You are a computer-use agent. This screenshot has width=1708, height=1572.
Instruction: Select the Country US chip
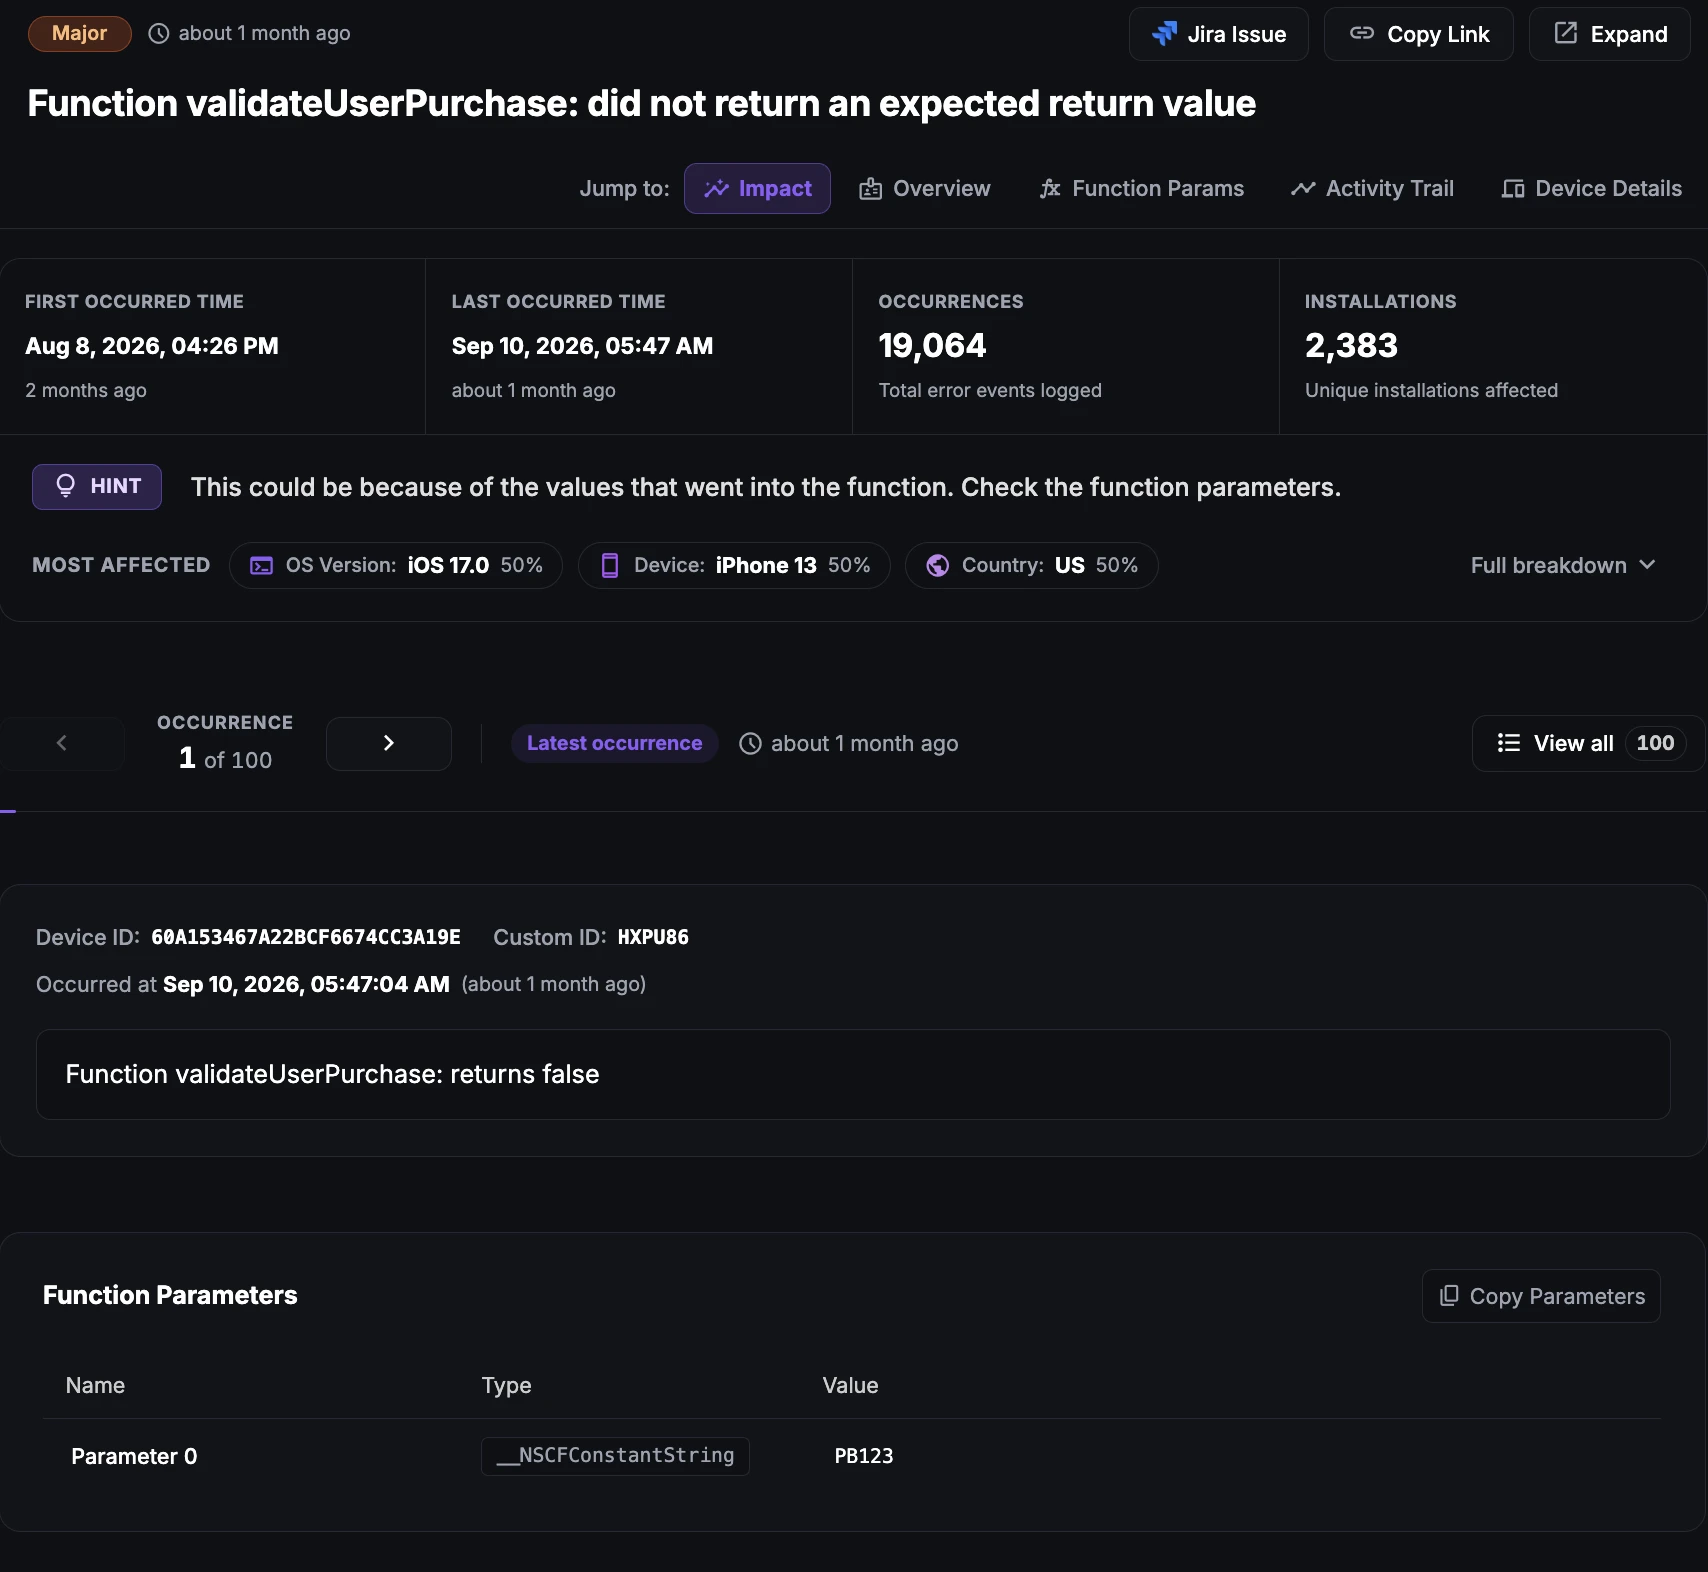coord(1032,566)
